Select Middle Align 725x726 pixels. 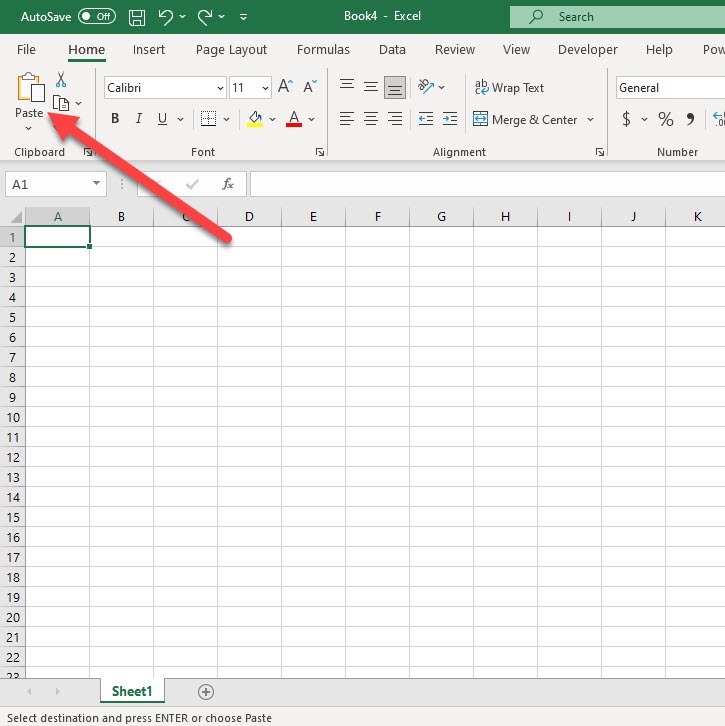coord(371,87)
